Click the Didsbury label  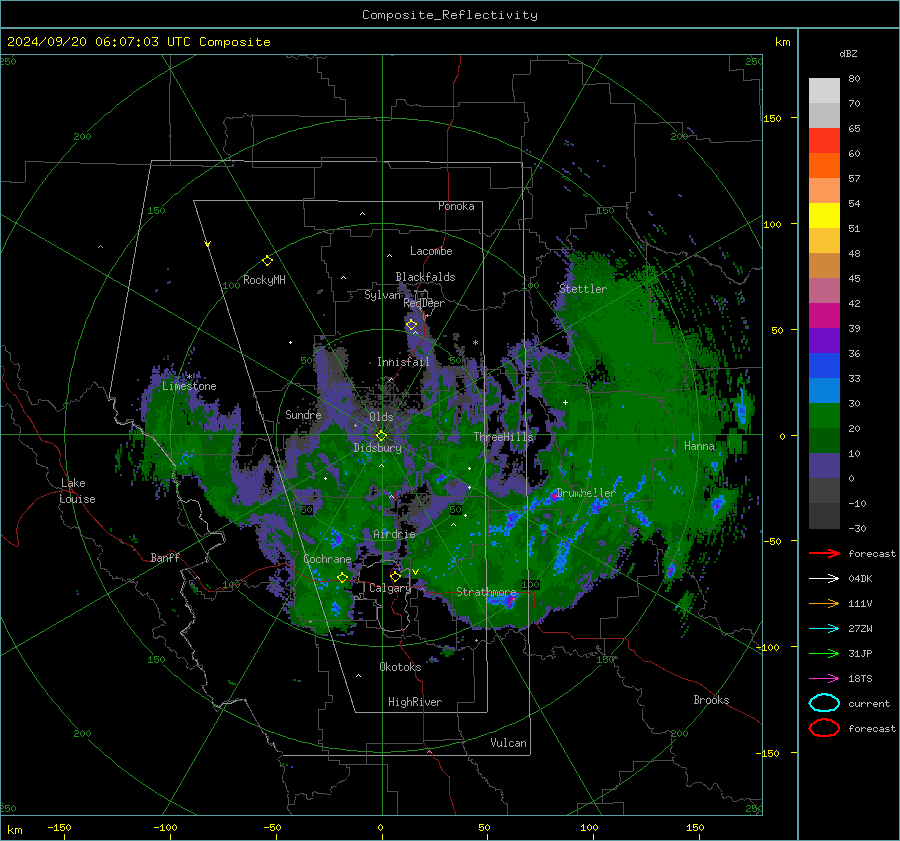pyautogui.click(x=378, y=448)
